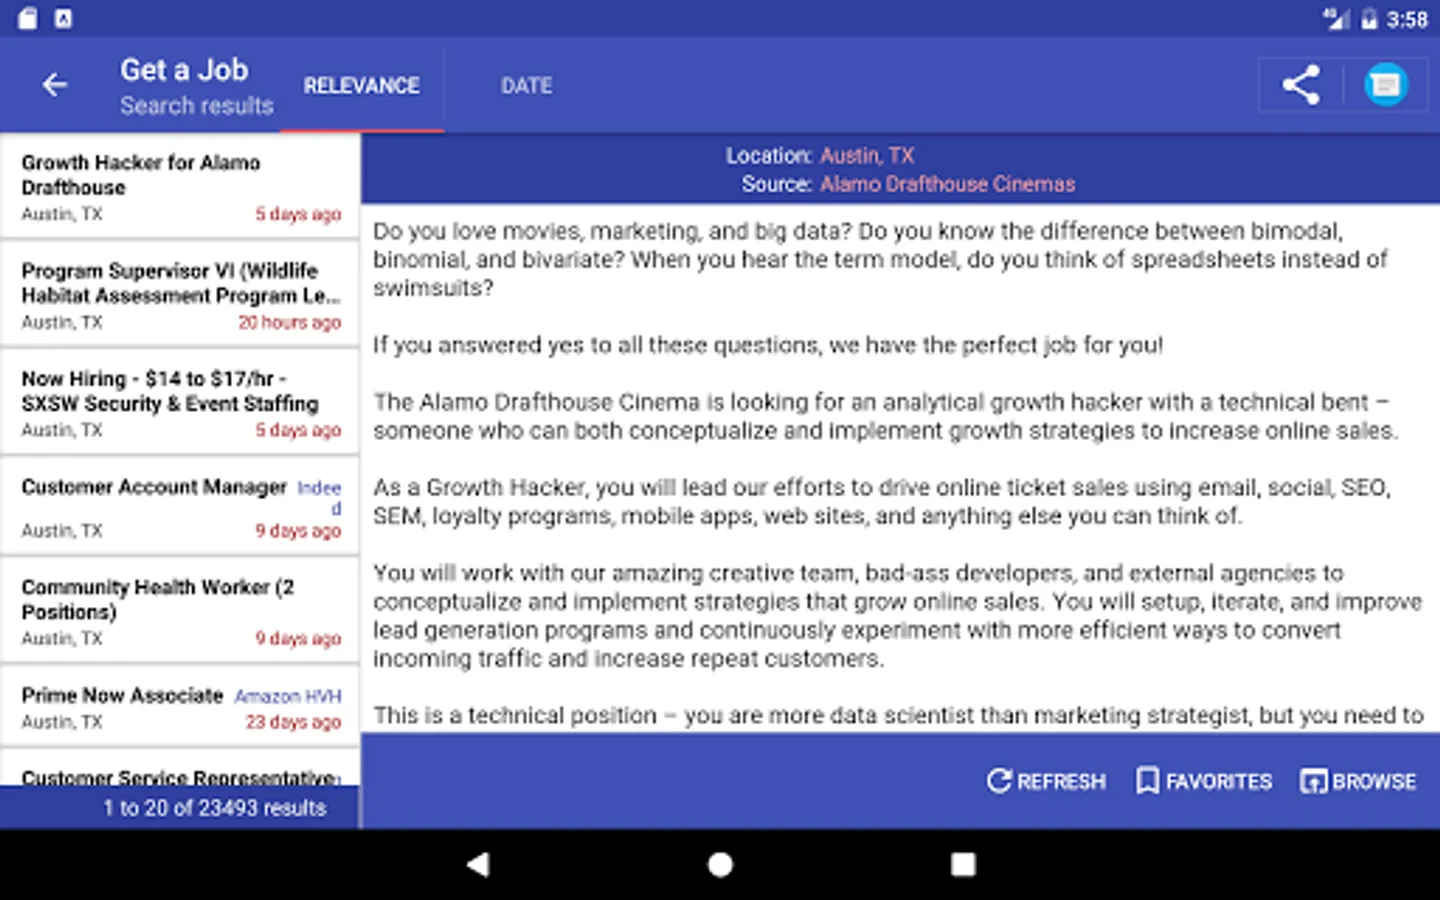This screenshot has width=1440, height=900.
Task: Select the Customer Account Manager listing
Action: point(180,507)
